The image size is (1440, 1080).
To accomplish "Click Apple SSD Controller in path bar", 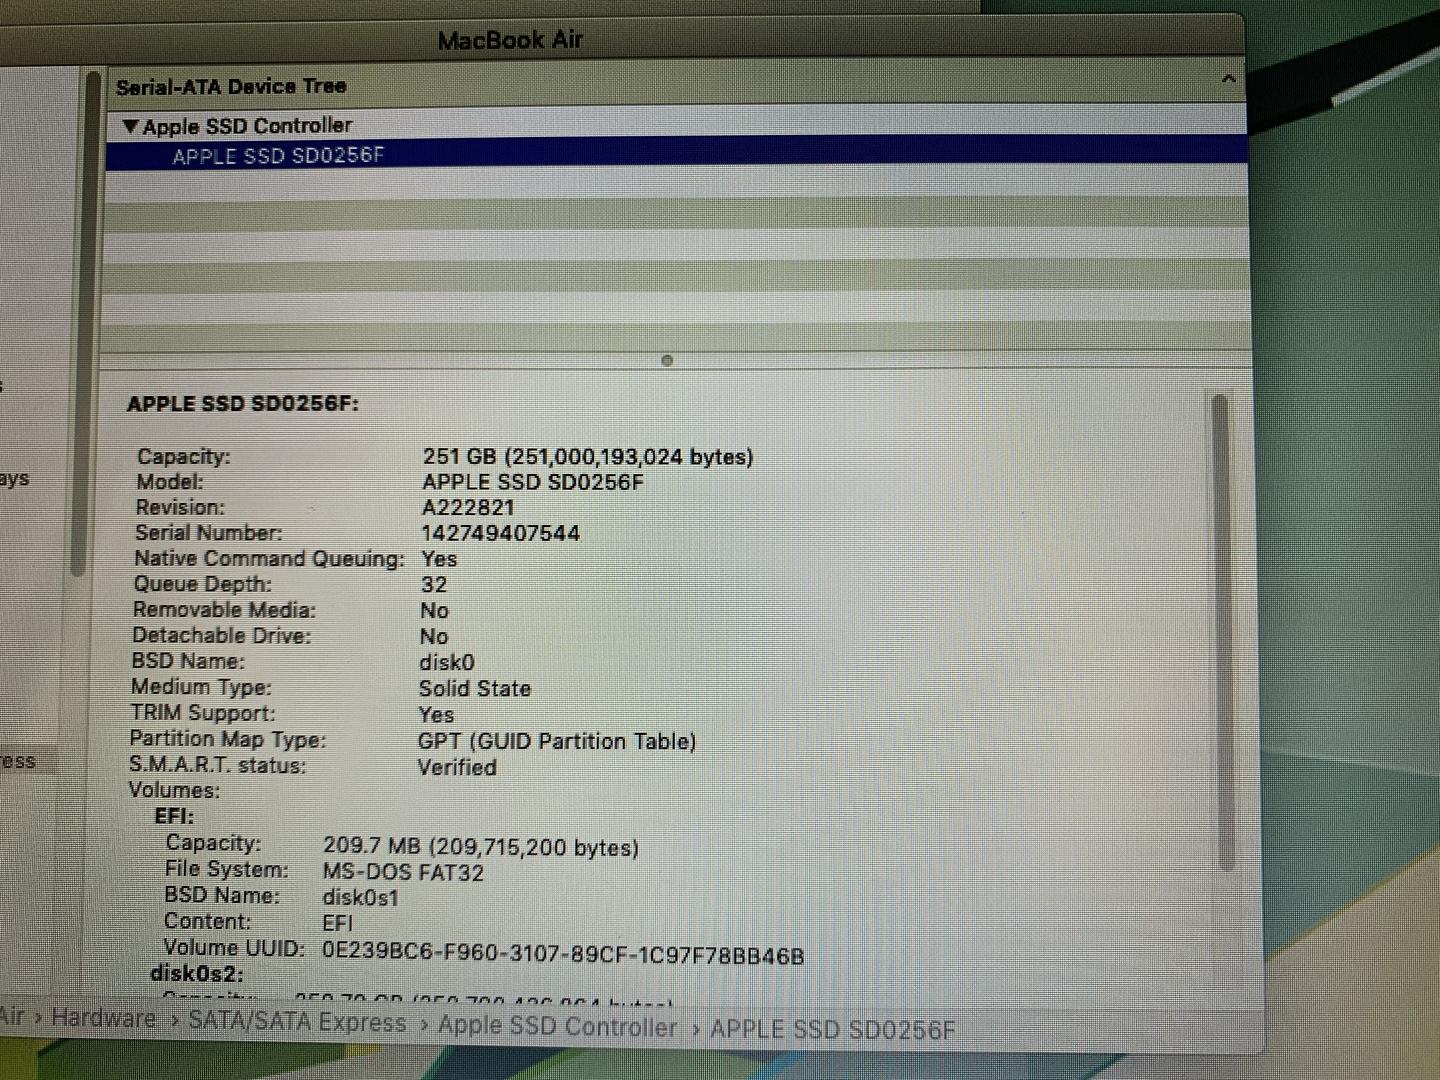I will click(557, 1026).
